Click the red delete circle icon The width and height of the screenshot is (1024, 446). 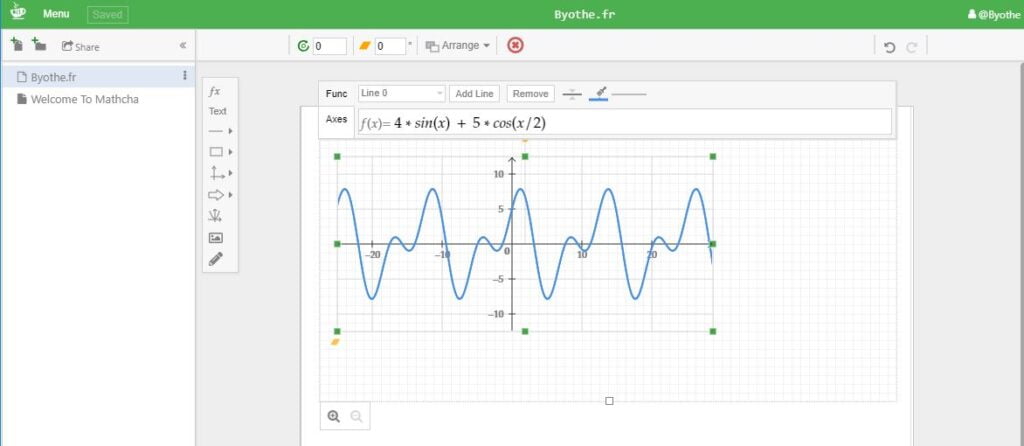[515, 45]
